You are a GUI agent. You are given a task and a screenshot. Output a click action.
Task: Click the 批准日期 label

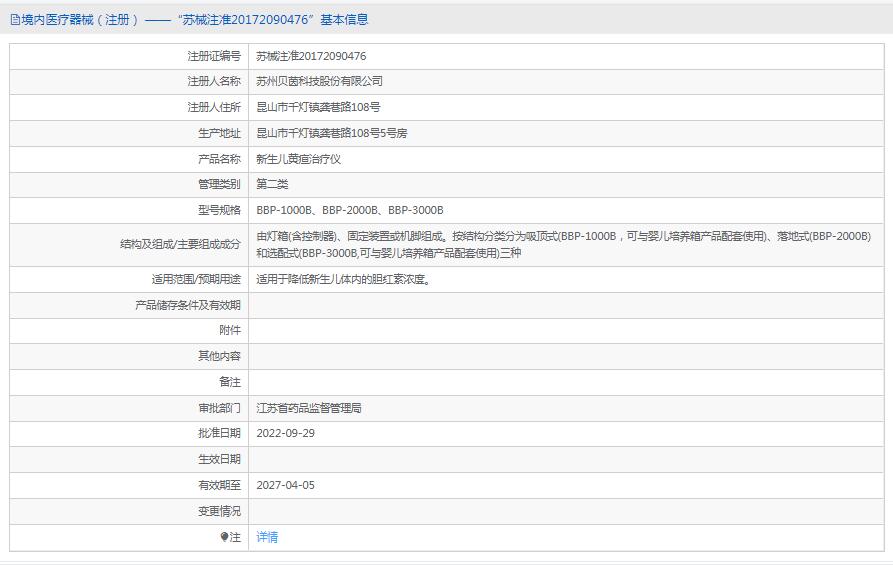point(219,433)
